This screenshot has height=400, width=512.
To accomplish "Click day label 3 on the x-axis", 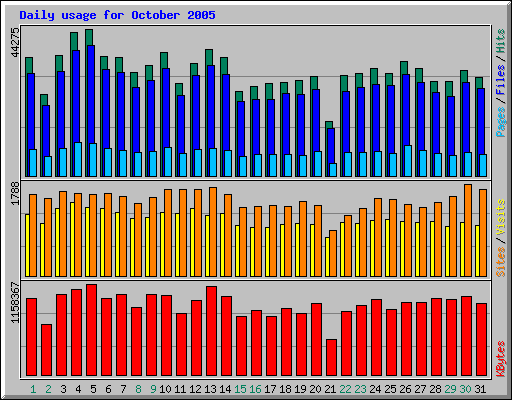I will [63, 389].
